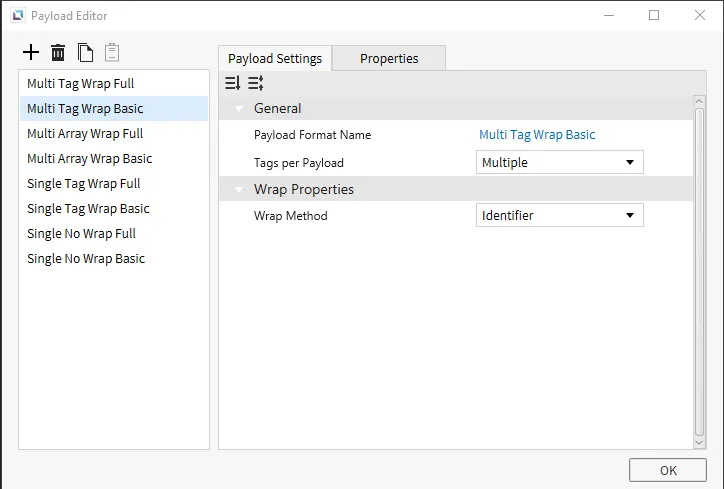This screenshot has width=724, height=489.
Task: Collapse the General section
Action: (239, 108)
